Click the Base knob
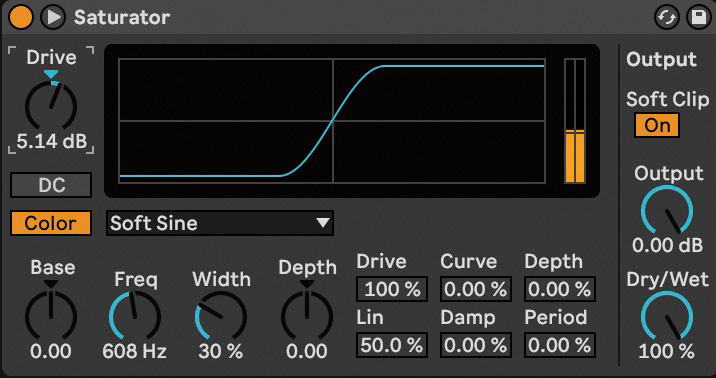This screenshot has height=378, width=716. click(51, 316)
